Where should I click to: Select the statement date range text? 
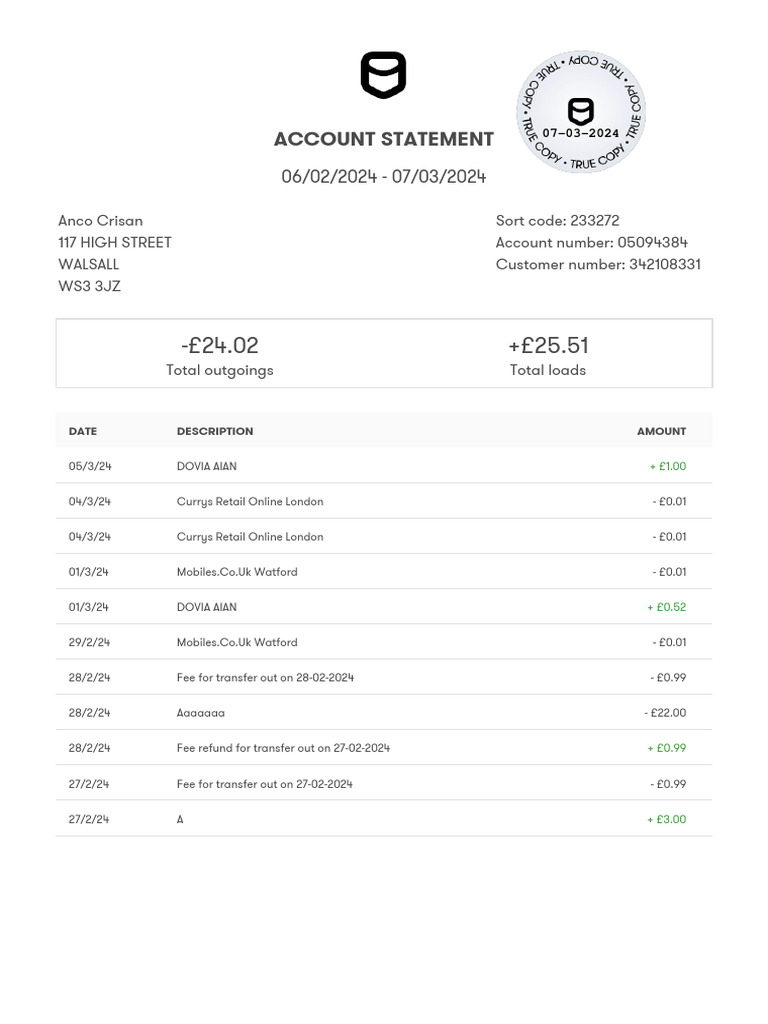point(383,177)
